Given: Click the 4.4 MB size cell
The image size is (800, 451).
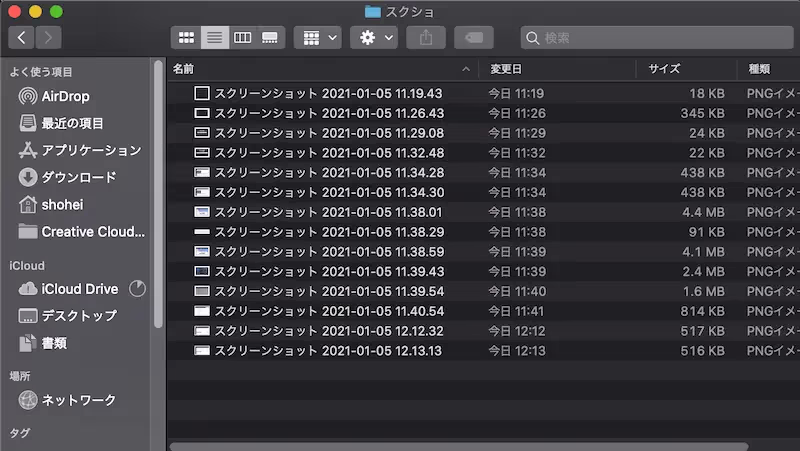Looking at the screenshot, I should pos(703,212).
